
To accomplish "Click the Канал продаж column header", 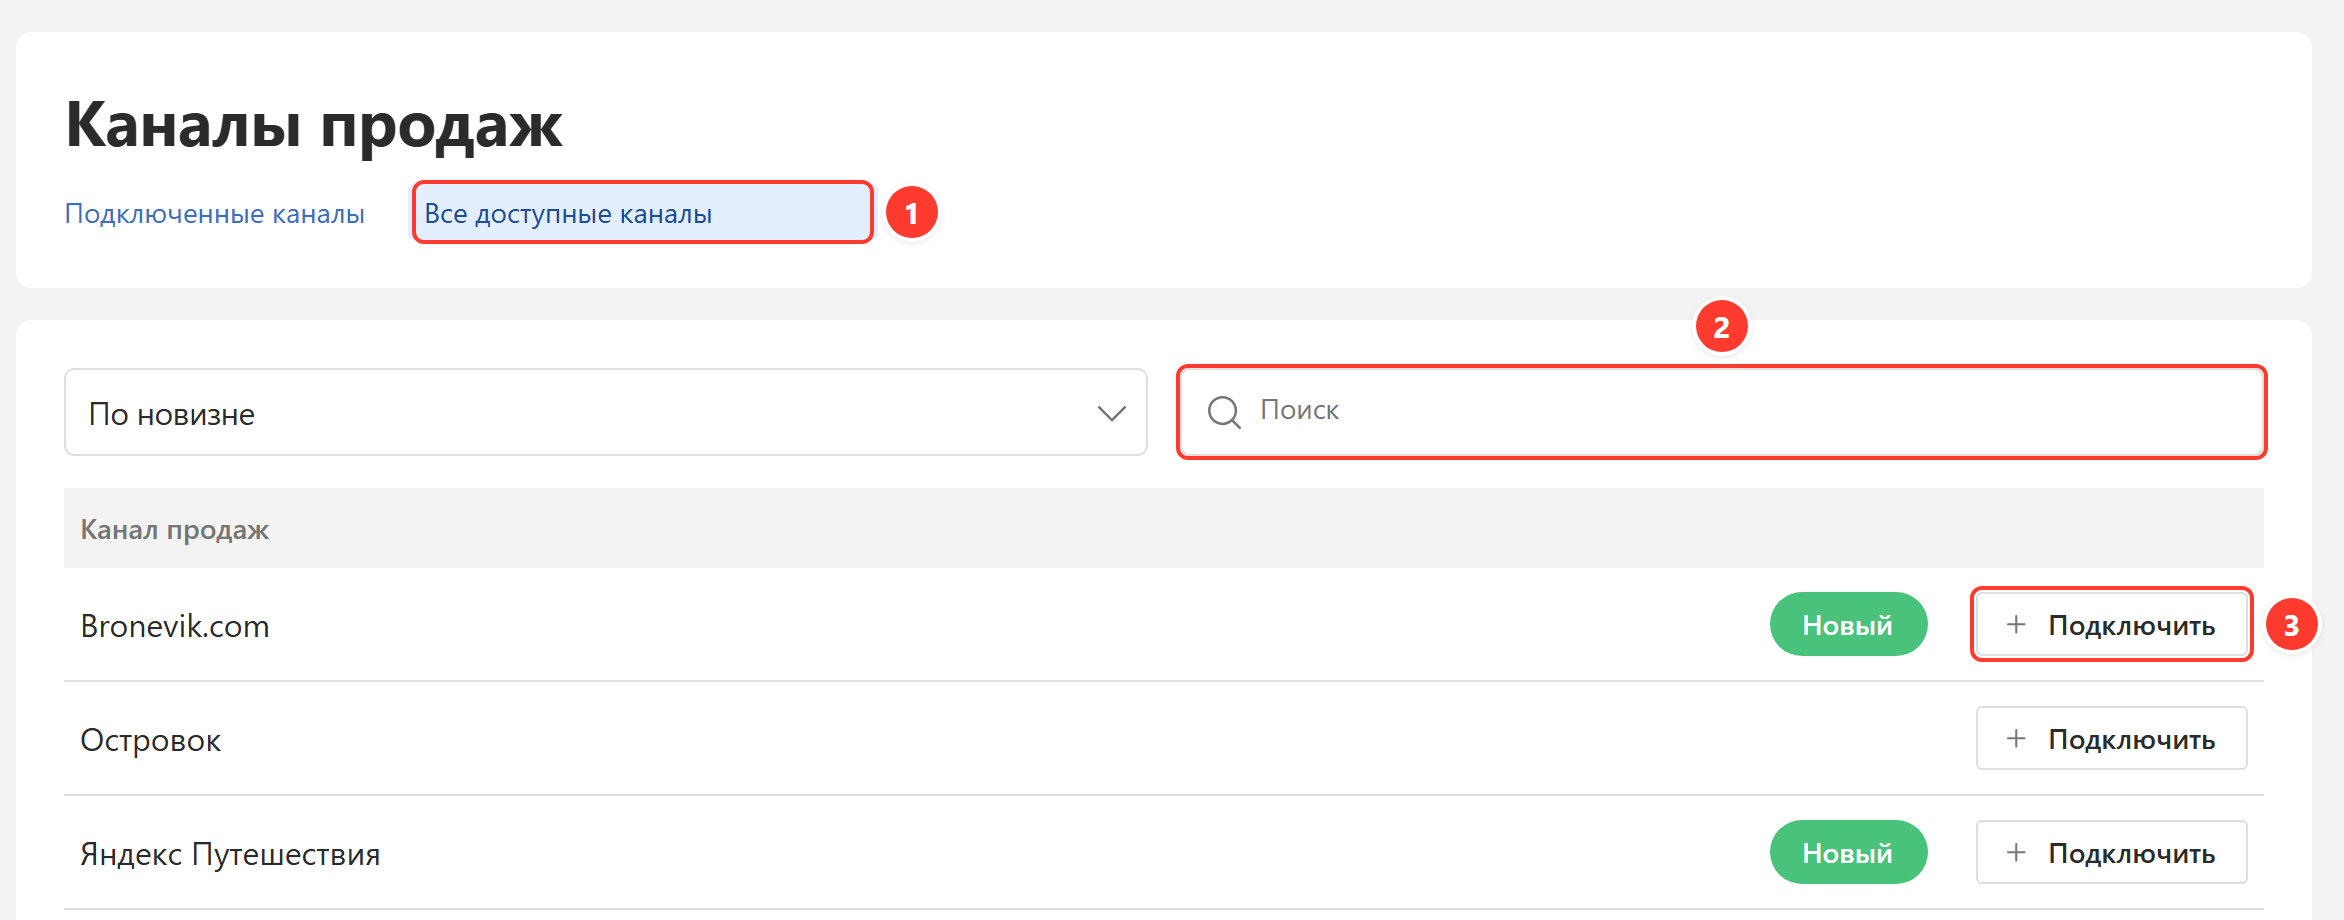I will (x=175, y=529).
